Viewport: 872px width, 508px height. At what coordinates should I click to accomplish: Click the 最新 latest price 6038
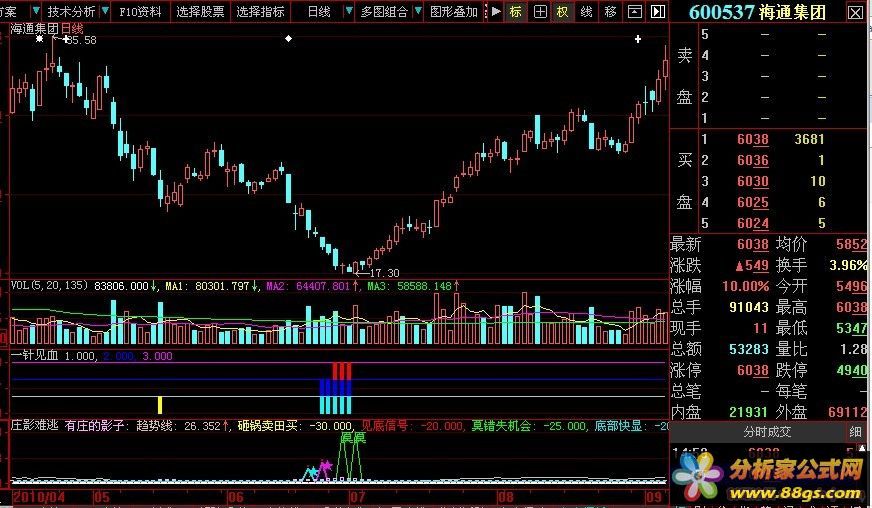(752, 244)
